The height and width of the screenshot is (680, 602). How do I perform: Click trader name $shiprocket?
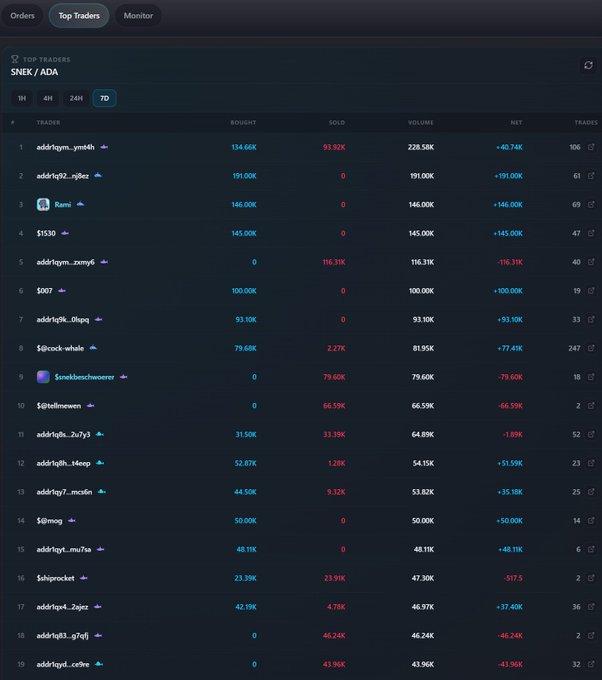coord(56,579)
